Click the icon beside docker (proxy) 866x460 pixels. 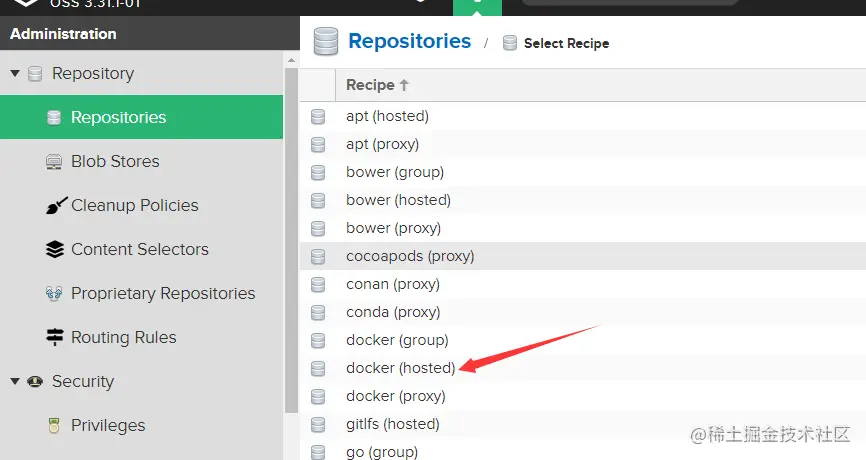[x=318, y=396]
